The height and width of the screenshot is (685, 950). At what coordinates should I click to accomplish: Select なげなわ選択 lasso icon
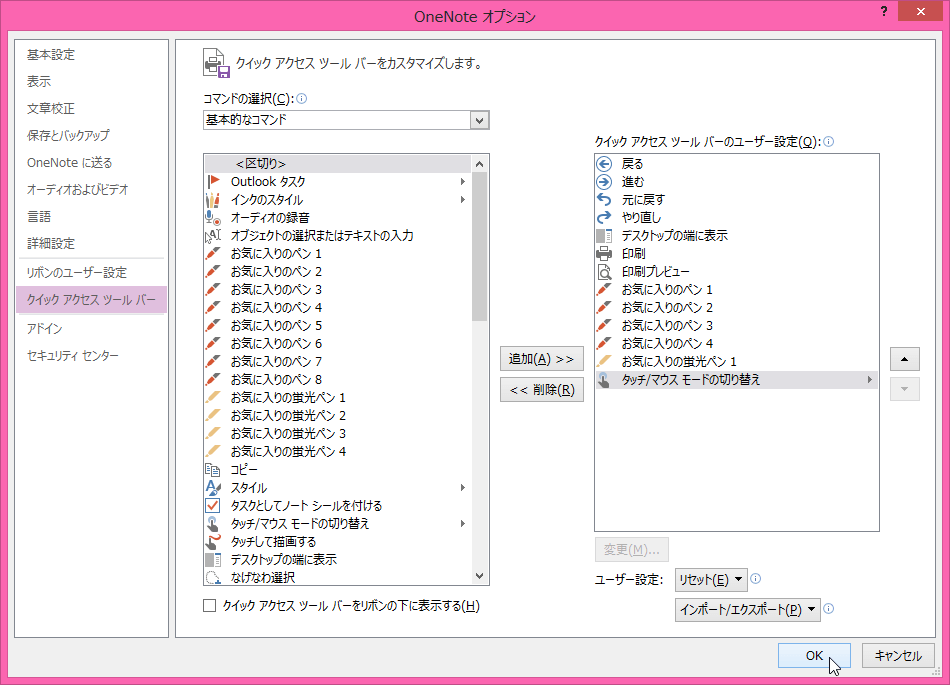click(213, 578)
